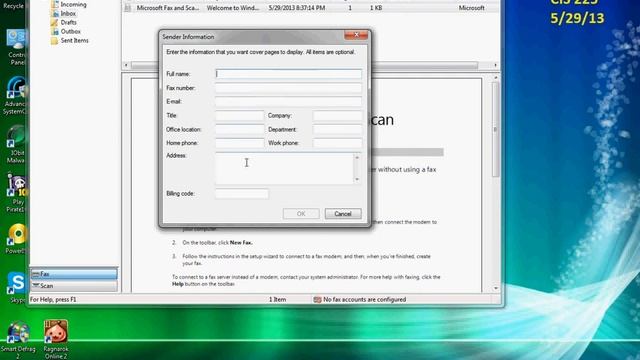The height and width of the screenshot is (360, 640).
Task: Switch to the Scan view button
Action: pyautogui.click(x=74, y=286)
